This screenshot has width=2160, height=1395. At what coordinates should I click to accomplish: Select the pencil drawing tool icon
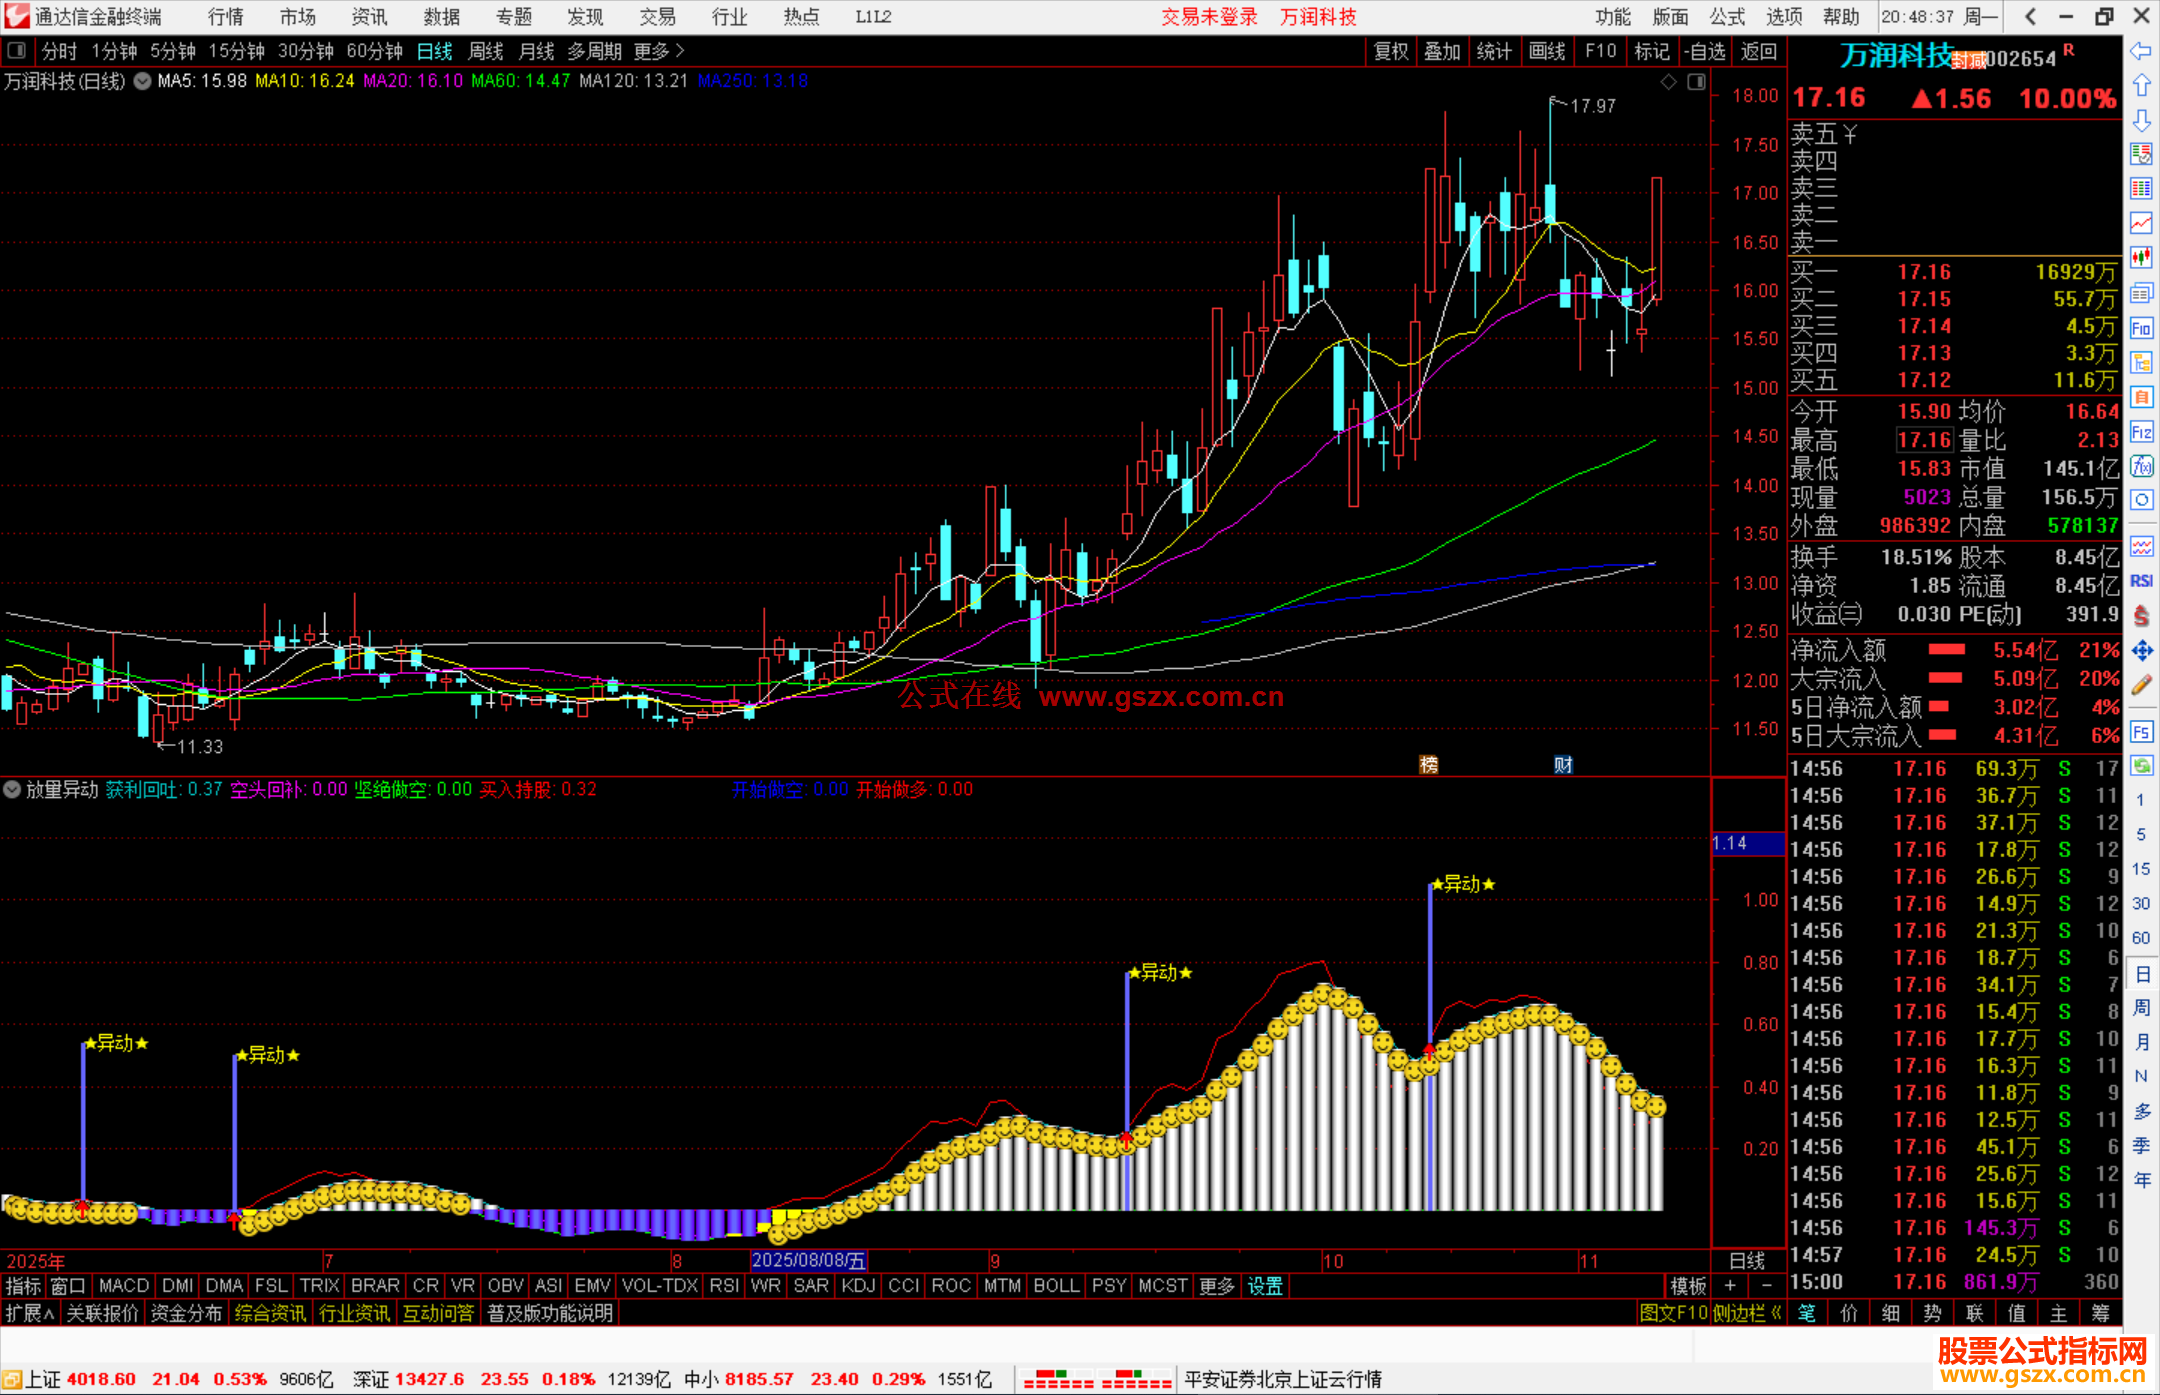tap(2141, 686)
